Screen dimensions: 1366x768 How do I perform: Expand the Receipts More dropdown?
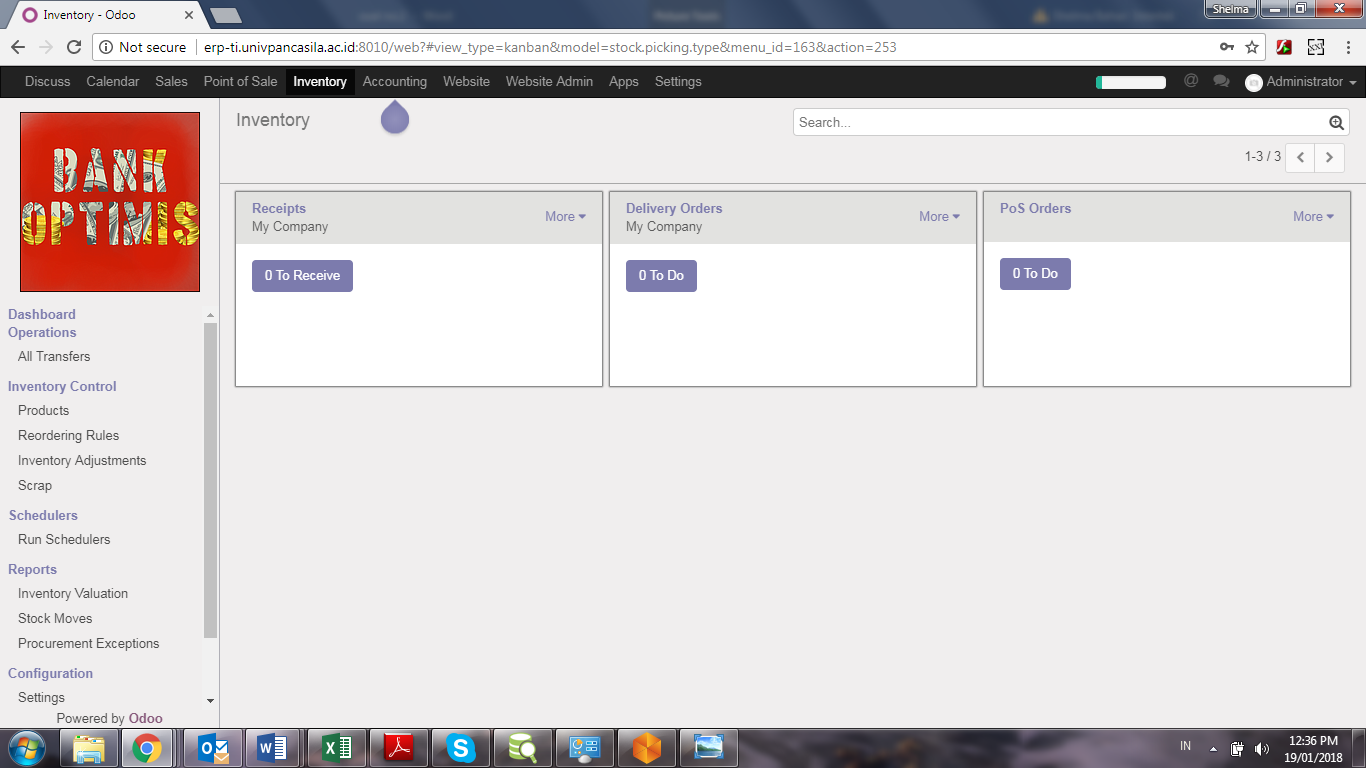coord(565,216)
